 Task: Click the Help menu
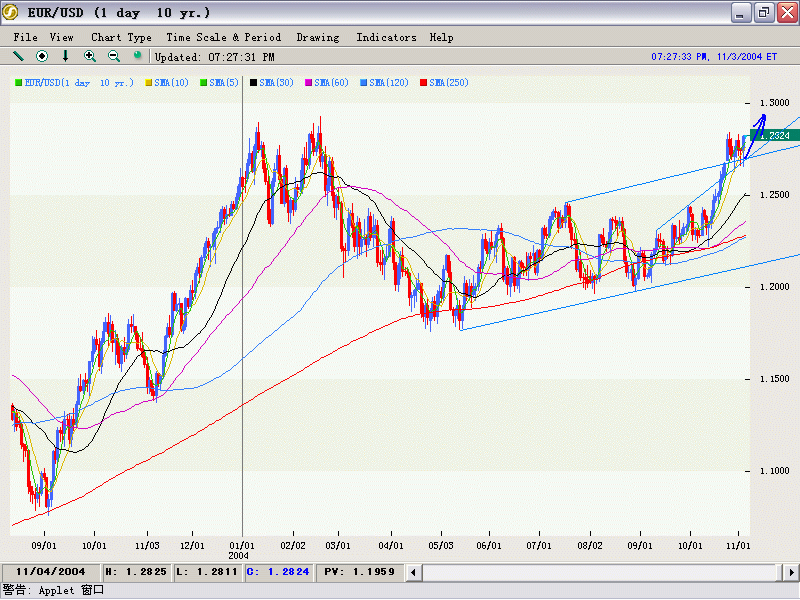(x=441, y=37)
